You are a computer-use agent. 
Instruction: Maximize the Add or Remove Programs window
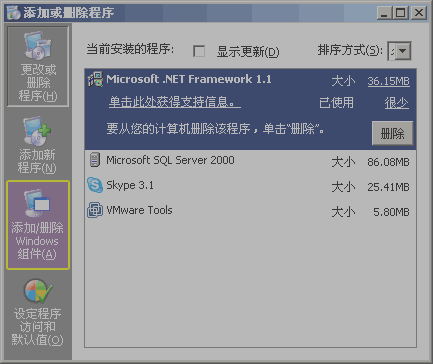401,13
